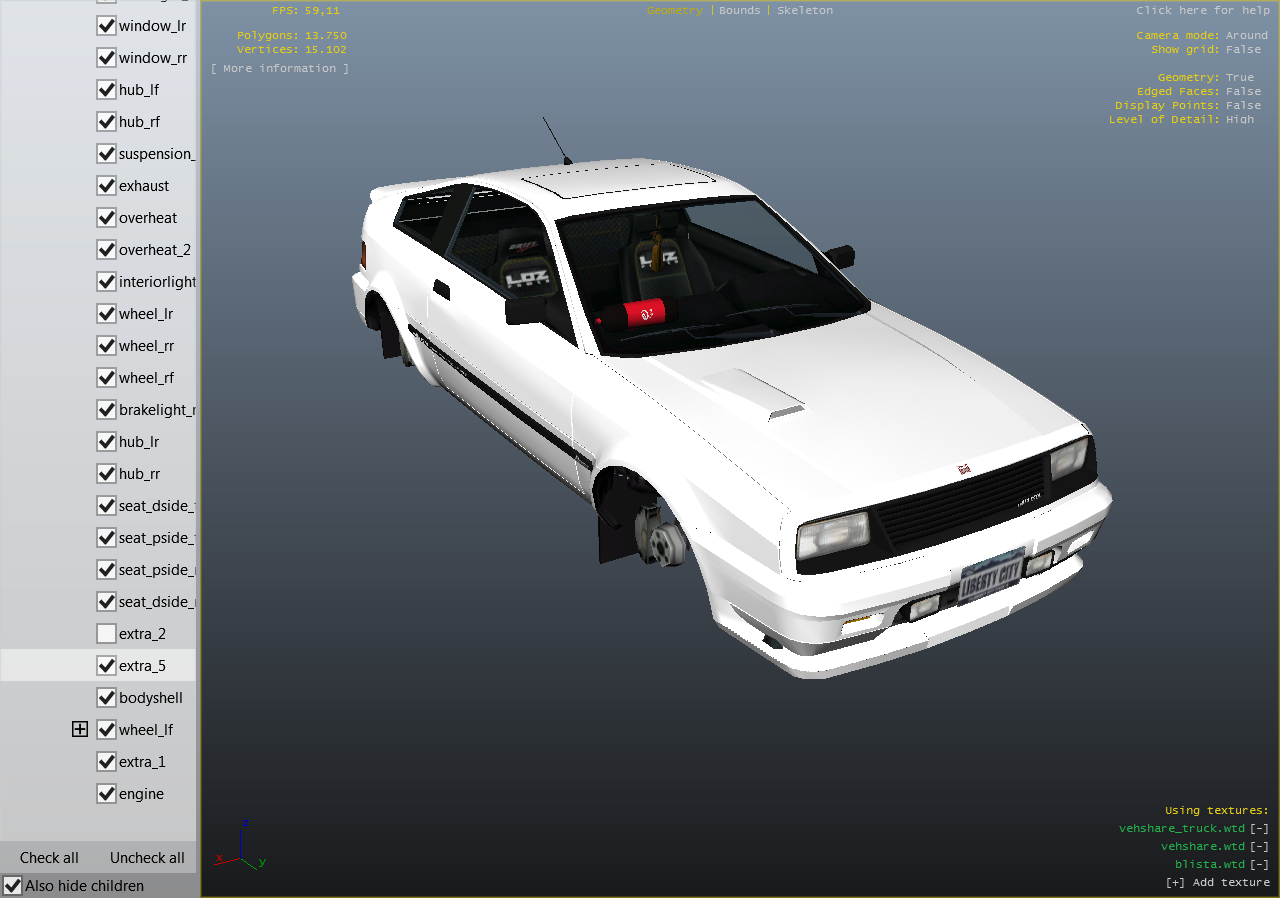Uncheck the wheel_rf checkbox

pyautogui.click(x=107, y=378)
